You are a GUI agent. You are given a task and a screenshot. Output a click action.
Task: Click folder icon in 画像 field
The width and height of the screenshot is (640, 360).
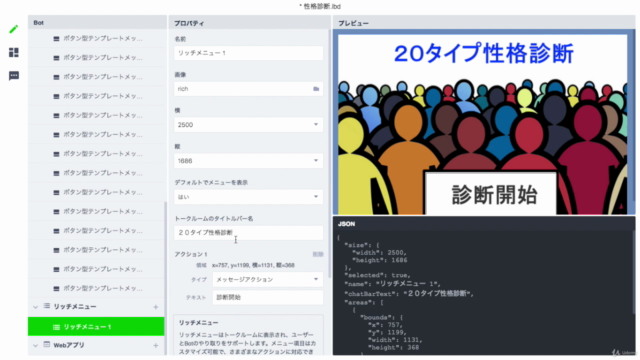point(316,89)
